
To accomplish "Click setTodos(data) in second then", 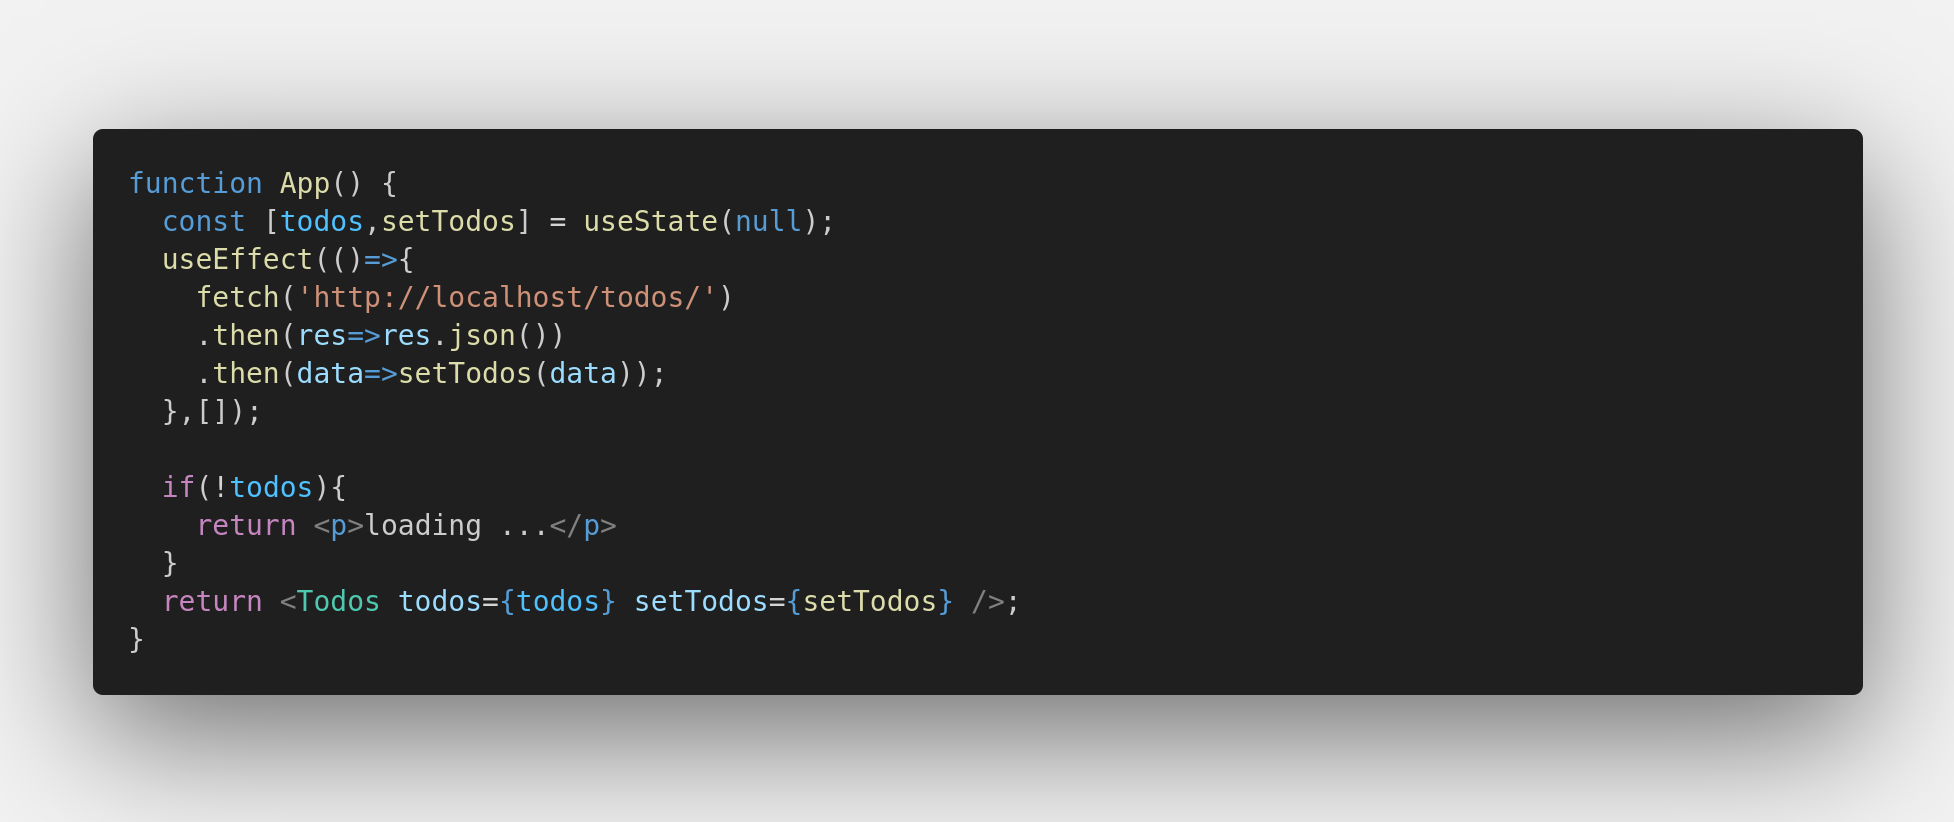I will click(515, 373).
